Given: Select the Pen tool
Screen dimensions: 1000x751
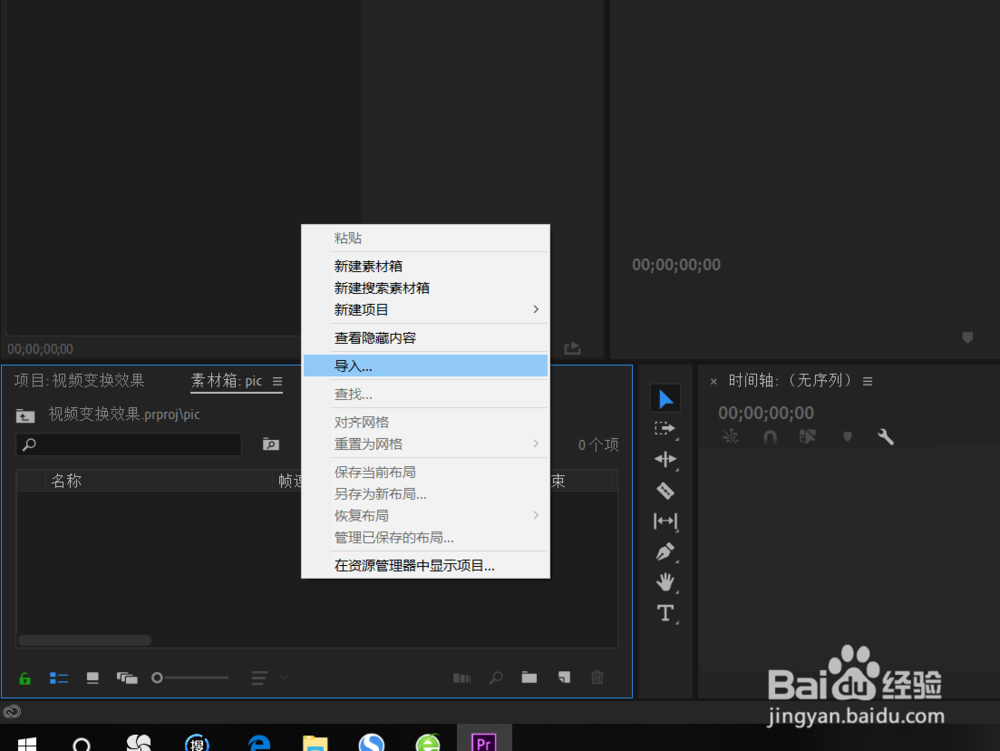Looking at the screenshot, I should (665, 551).
